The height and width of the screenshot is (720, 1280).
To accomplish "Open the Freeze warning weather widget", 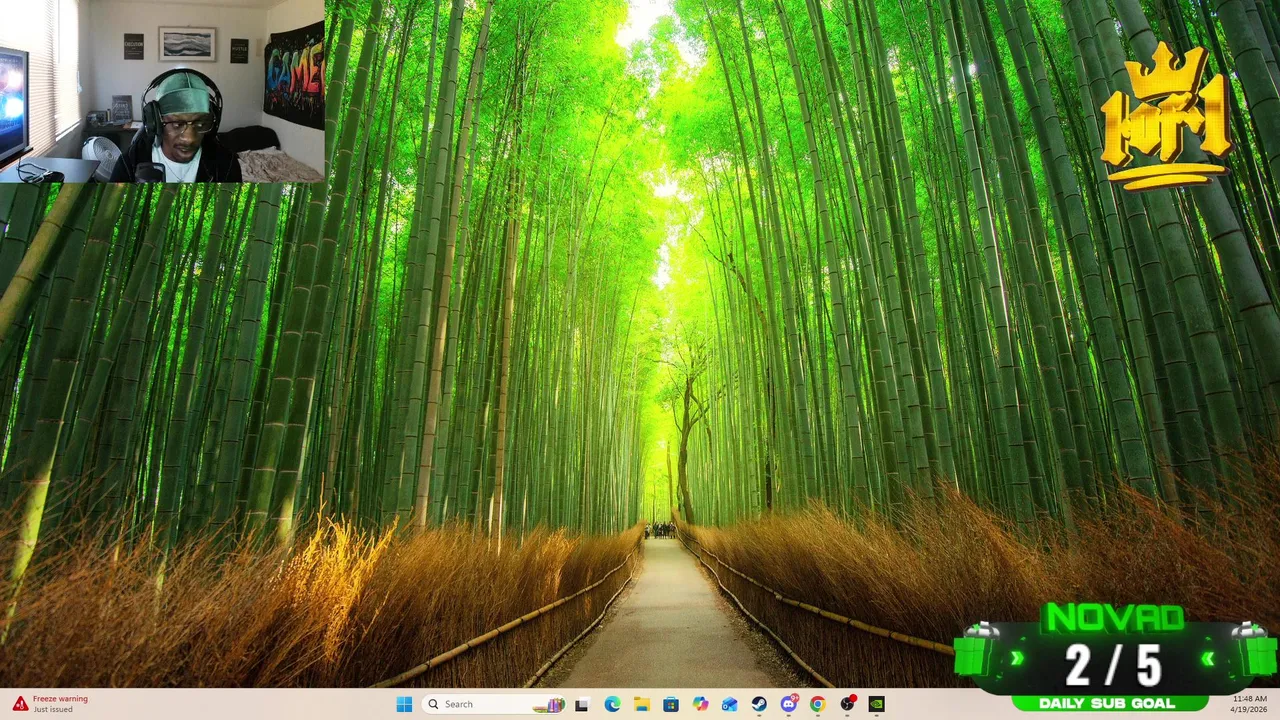I will coord(50,704).
